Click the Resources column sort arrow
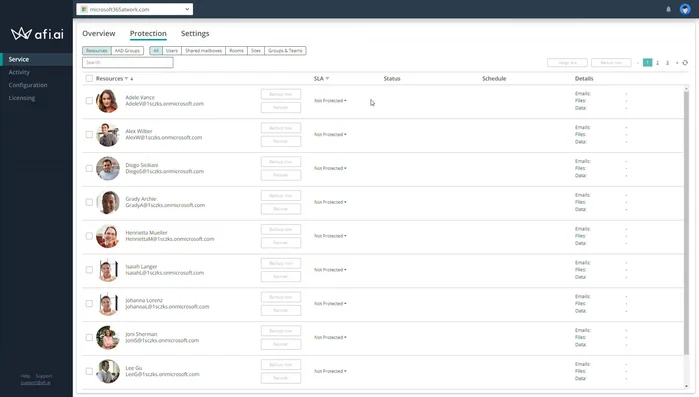The image size is (699, 397). [132, 79]
